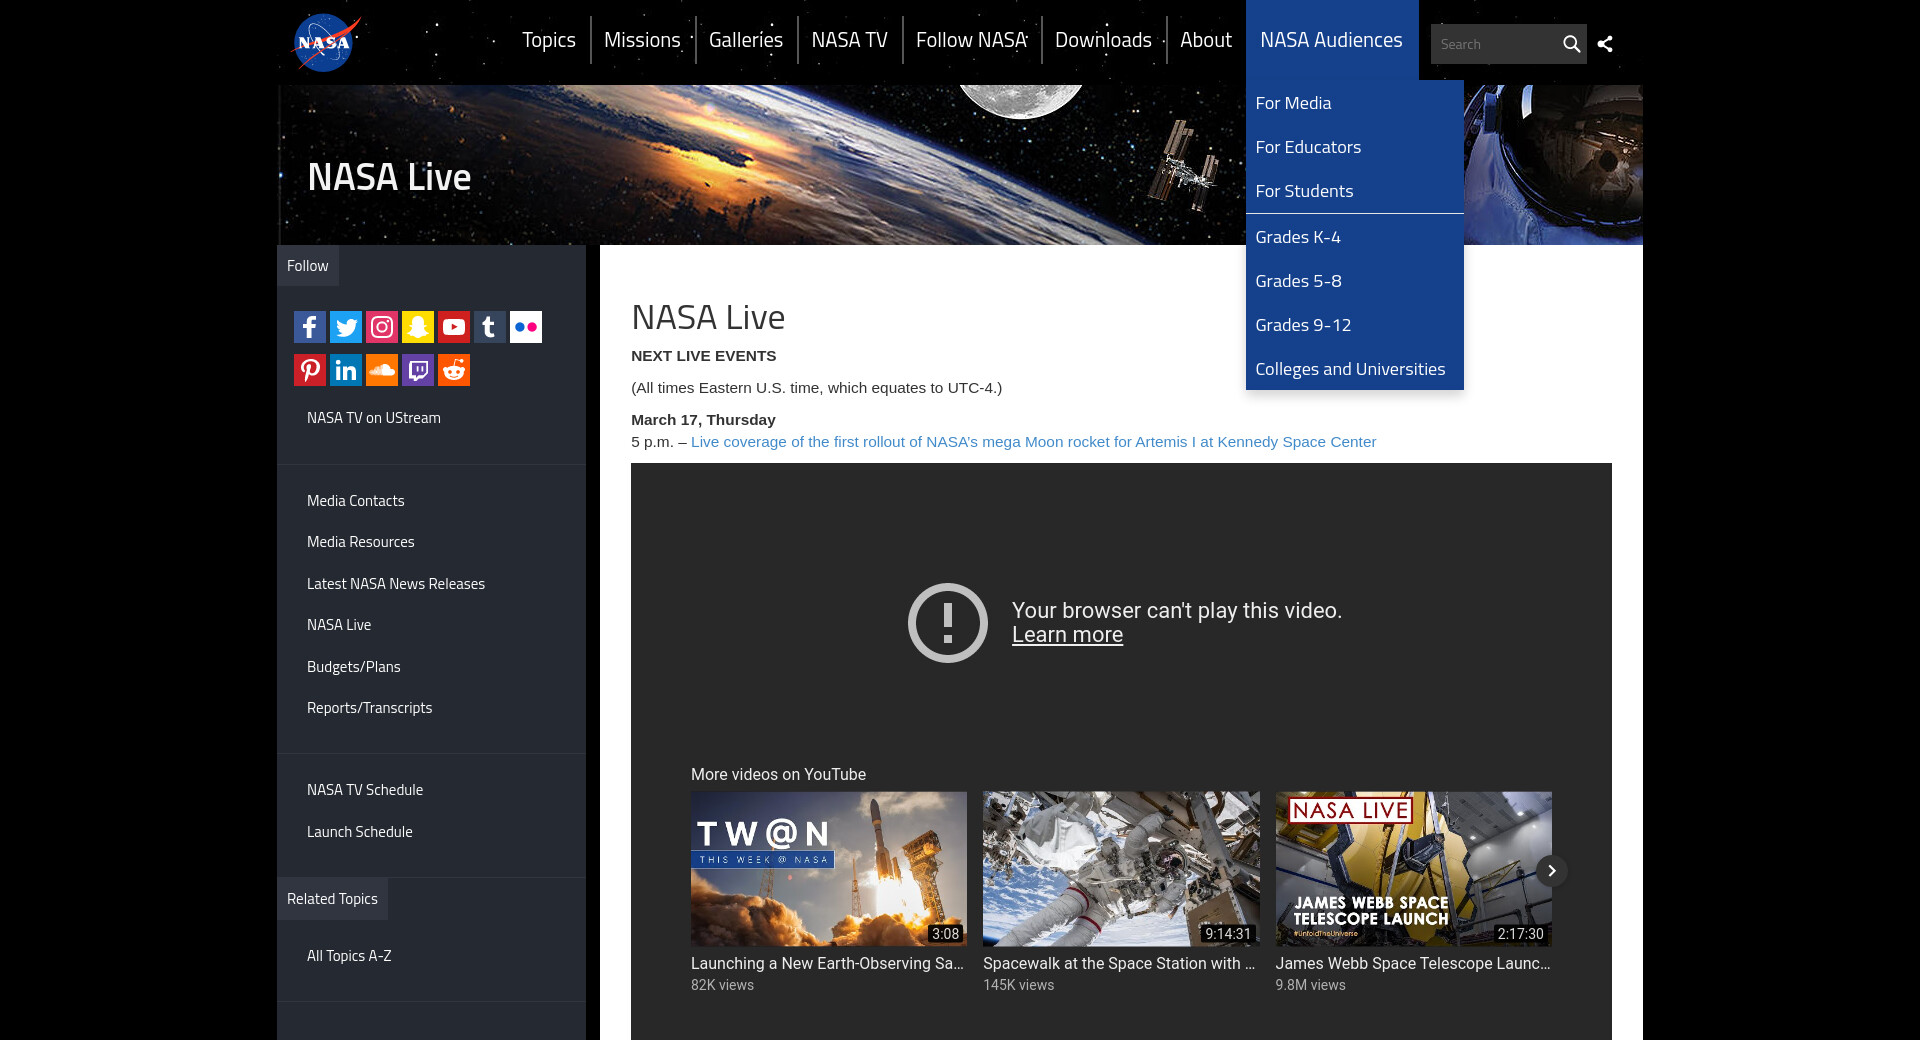Open the Artemis I rollout coverage link

[x=1033, y=442]
